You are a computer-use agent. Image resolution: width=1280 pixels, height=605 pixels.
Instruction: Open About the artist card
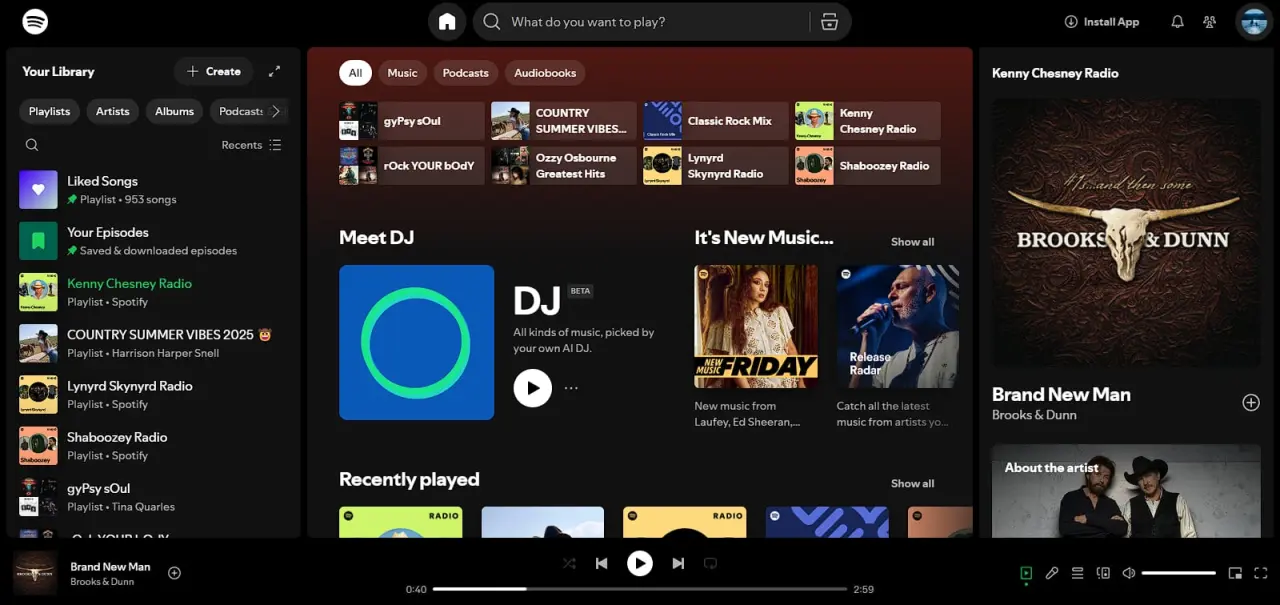(x=1126, y=491)
